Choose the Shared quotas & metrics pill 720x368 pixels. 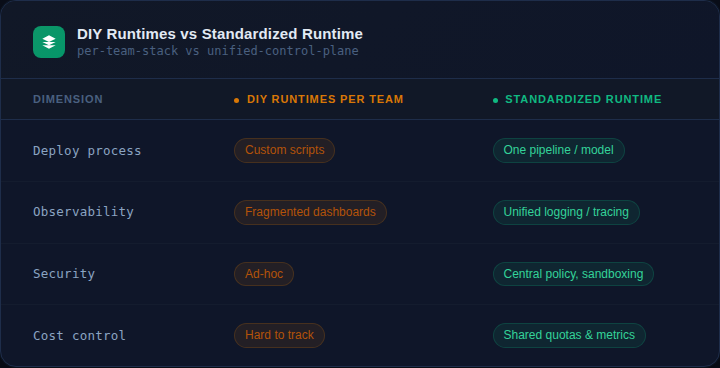click(569, 335)
